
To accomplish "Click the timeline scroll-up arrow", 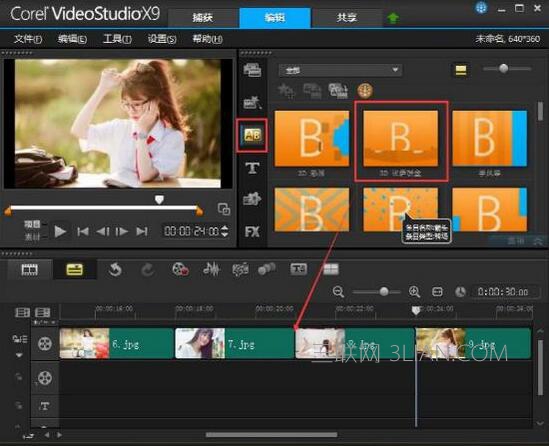I will coord(540,331).
